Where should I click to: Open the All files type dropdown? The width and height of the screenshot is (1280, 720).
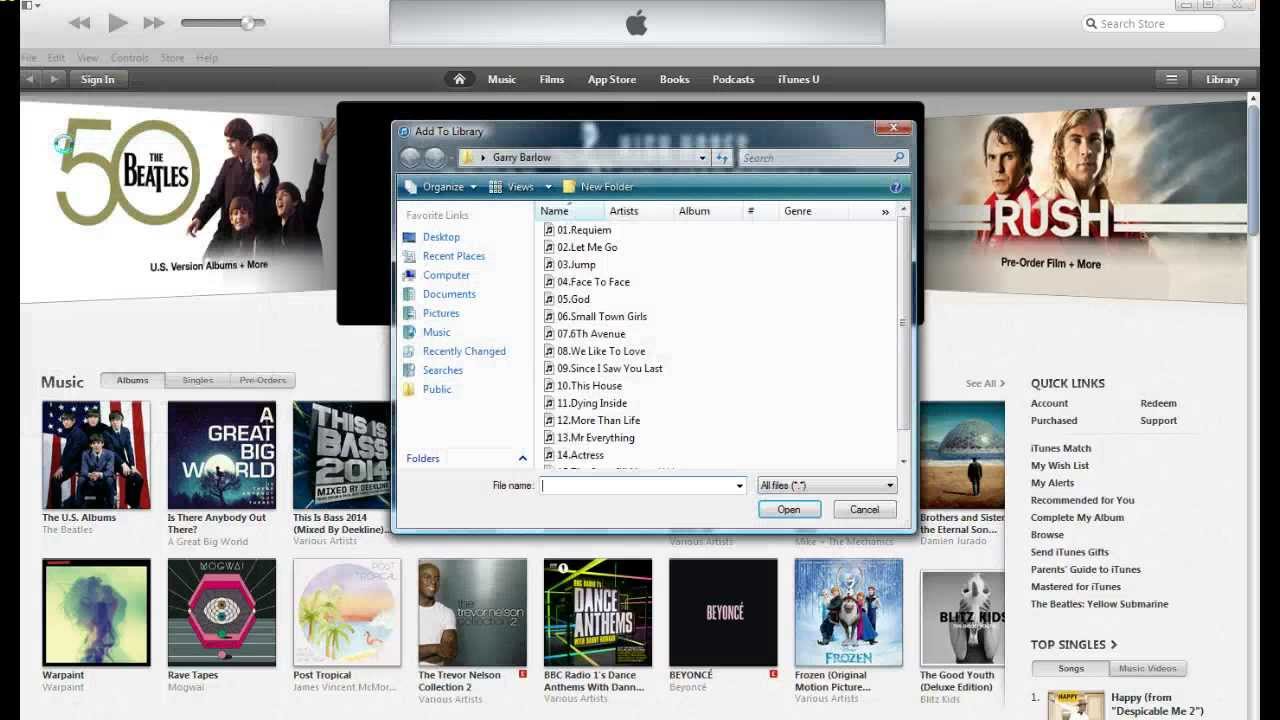[x=827, y=486]
